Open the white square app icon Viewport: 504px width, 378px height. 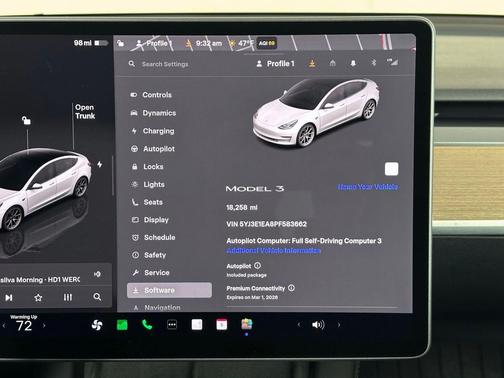(x=197, y=324)
